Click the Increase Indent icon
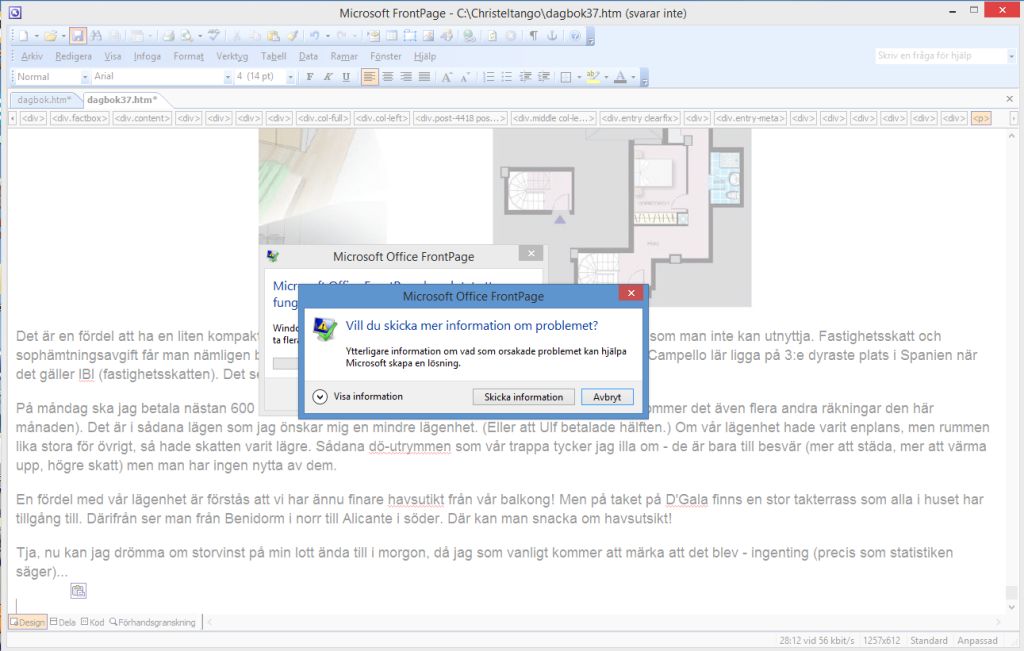The width and height of the screenshot is (1024, 651). tap(543, 76)
